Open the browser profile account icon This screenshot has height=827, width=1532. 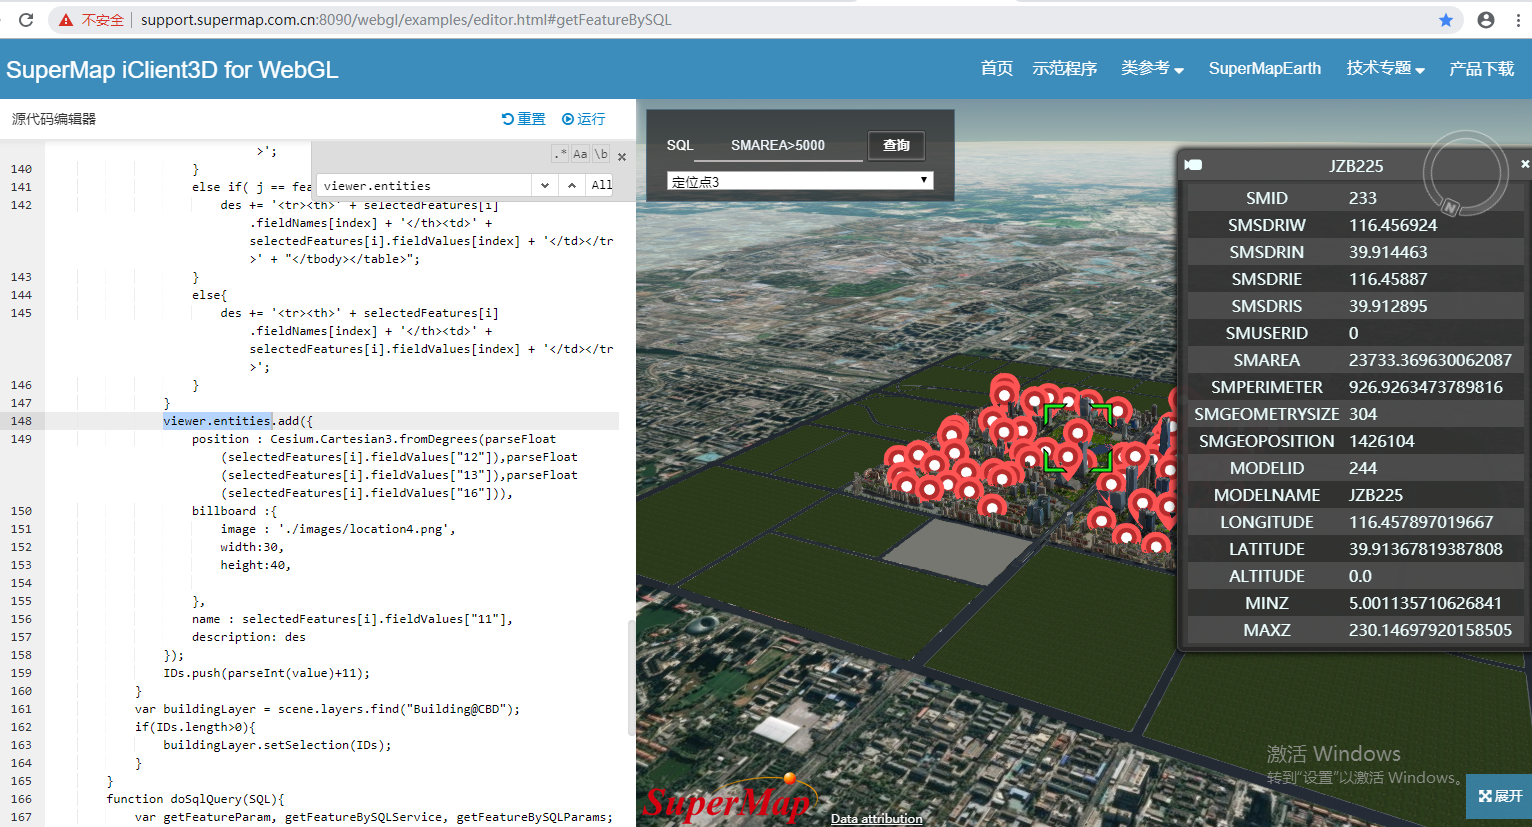(1486, 20)
